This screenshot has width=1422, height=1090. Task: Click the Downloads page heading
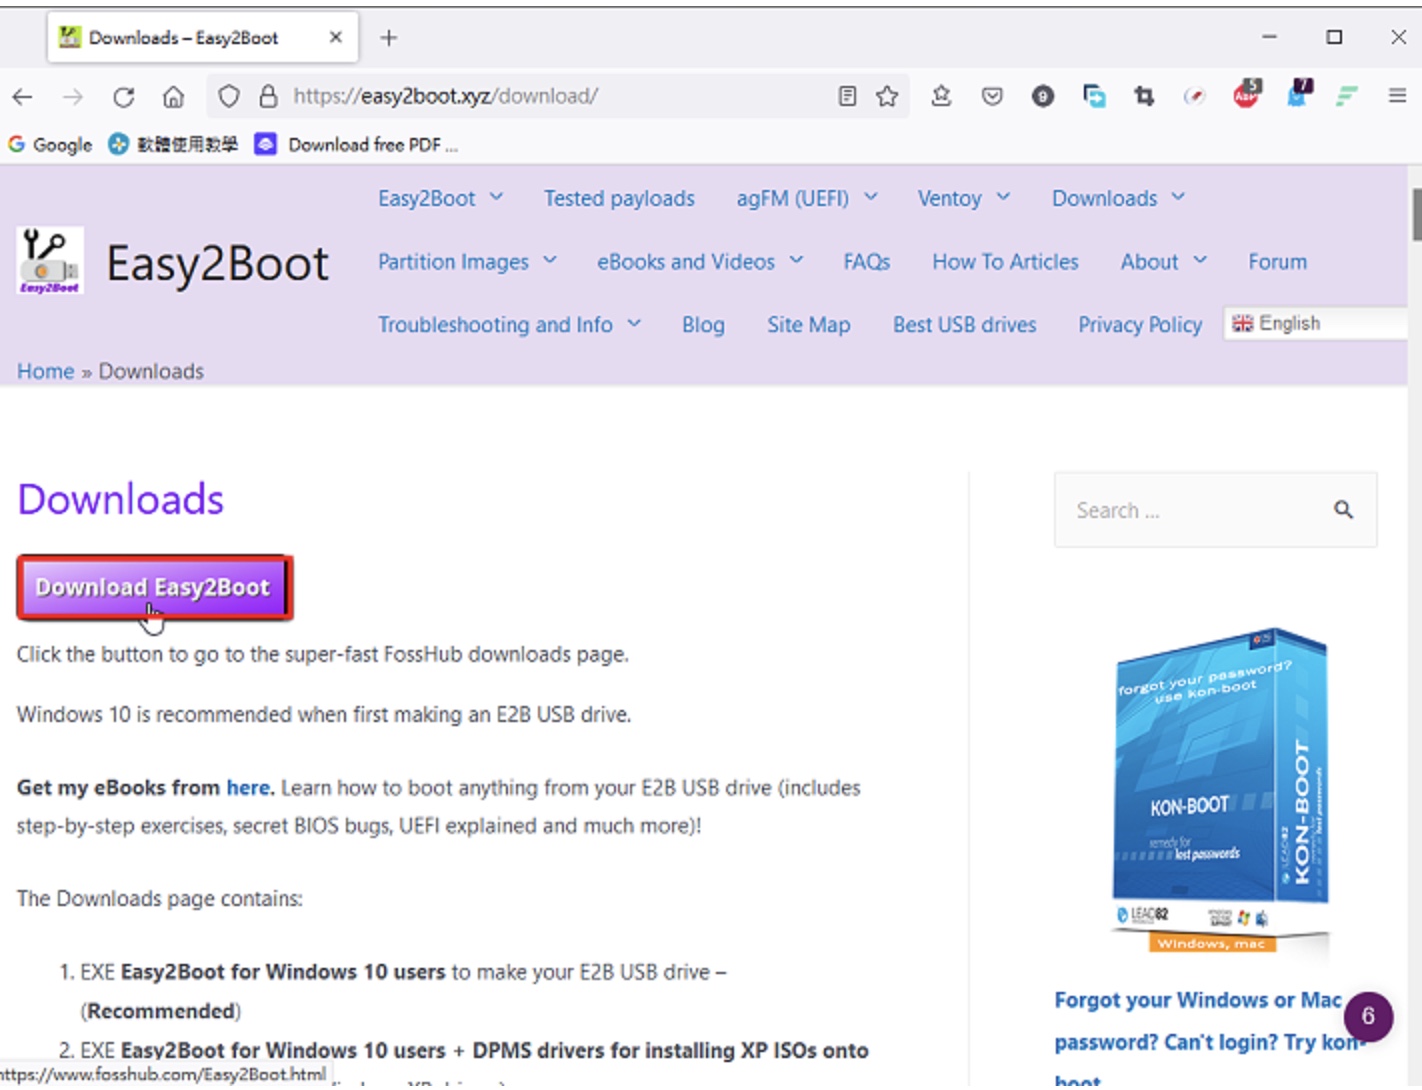coord(121,499)
